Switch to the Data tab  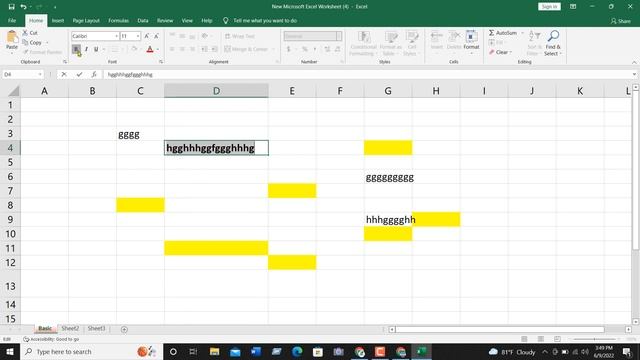[143, 20]
